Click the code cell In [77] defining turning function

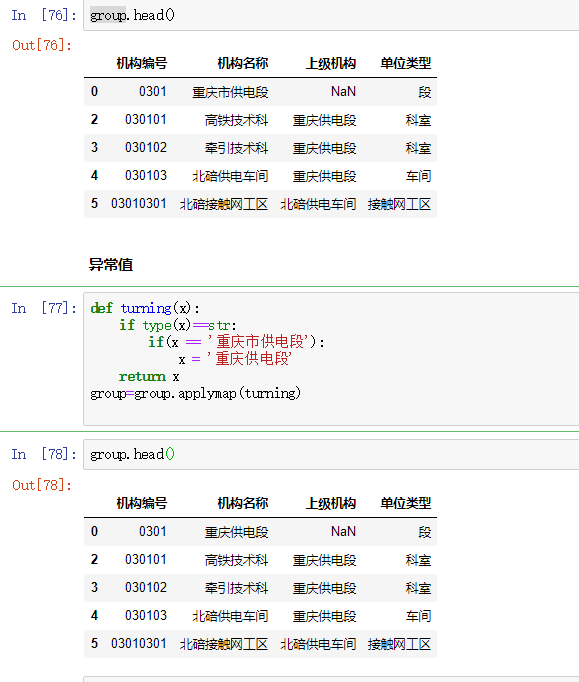pos(331,359)
